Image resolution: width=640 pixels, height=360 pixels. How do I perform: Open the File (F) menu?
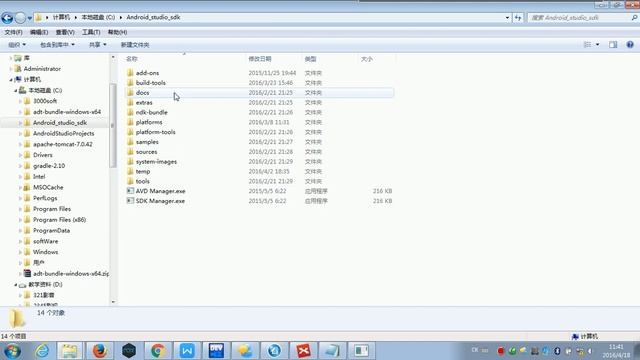pyautogui.click(x=13, y=32)
